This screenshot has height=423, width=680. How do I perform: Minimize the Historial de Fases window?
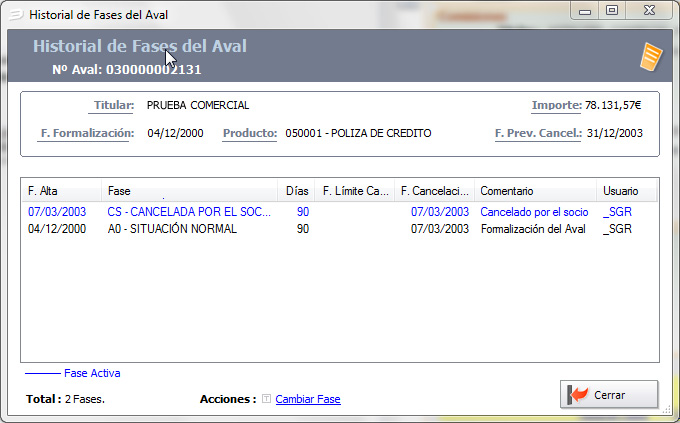[585, 11]
